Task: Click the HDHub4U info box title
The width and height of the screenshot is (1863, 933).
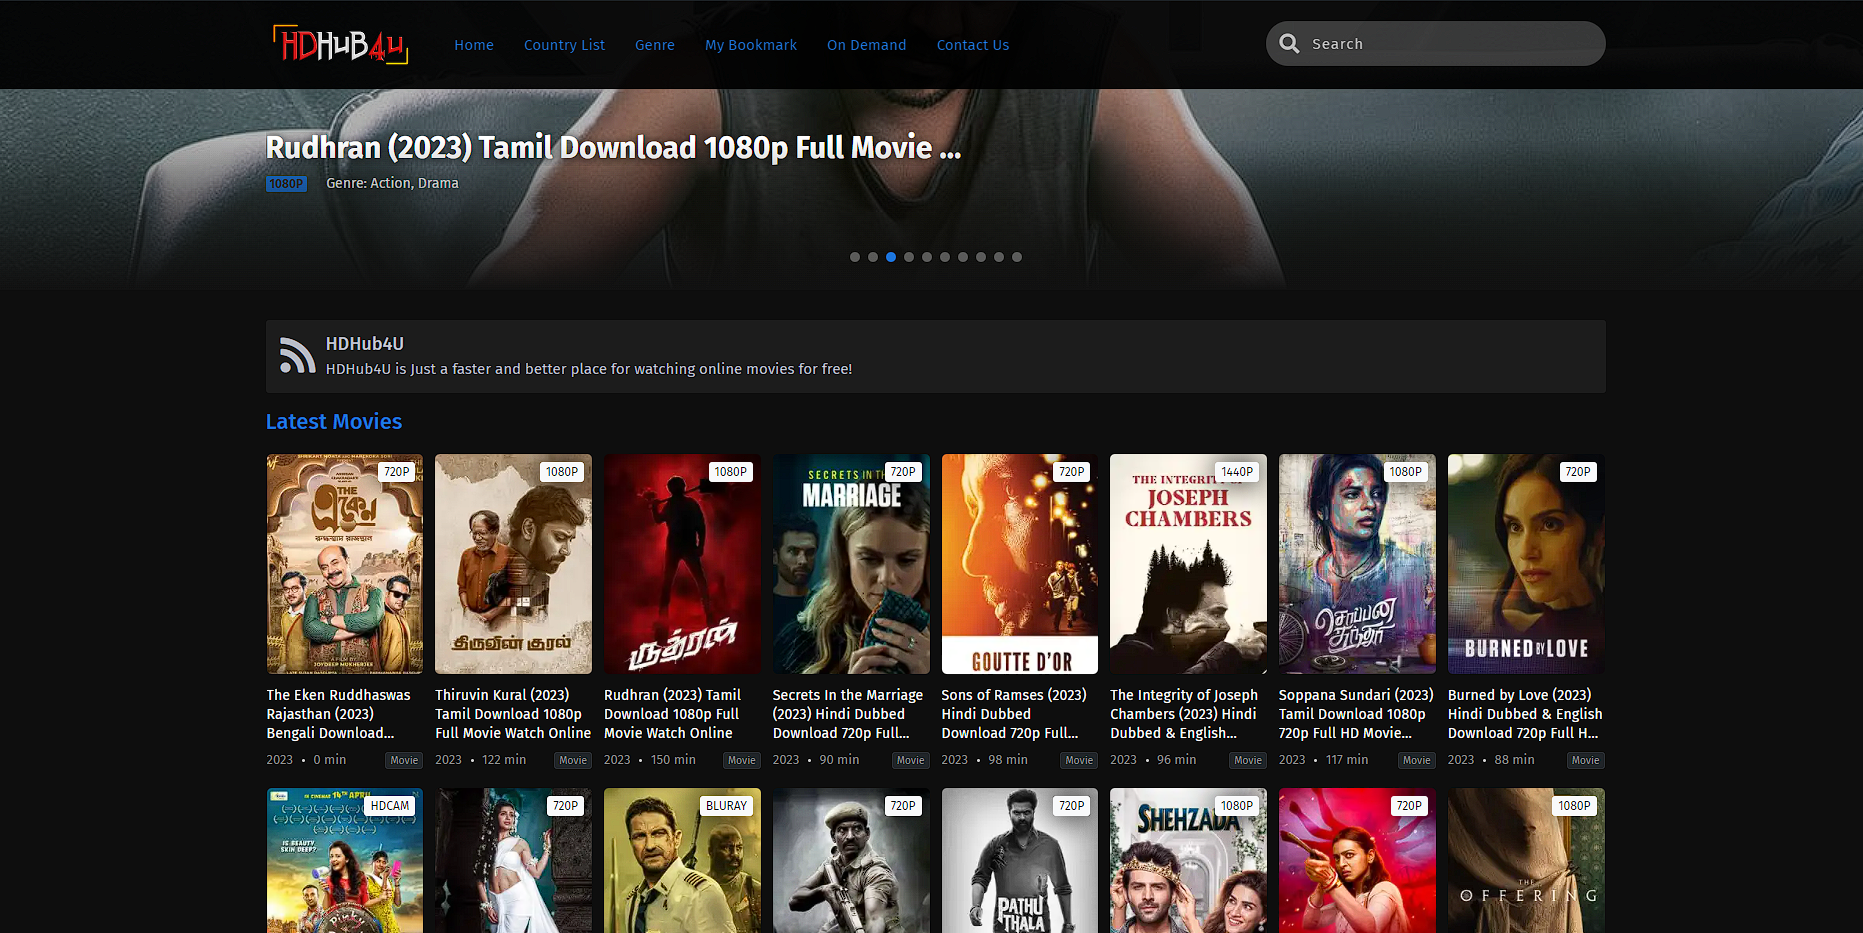Action: coord(365,344)
